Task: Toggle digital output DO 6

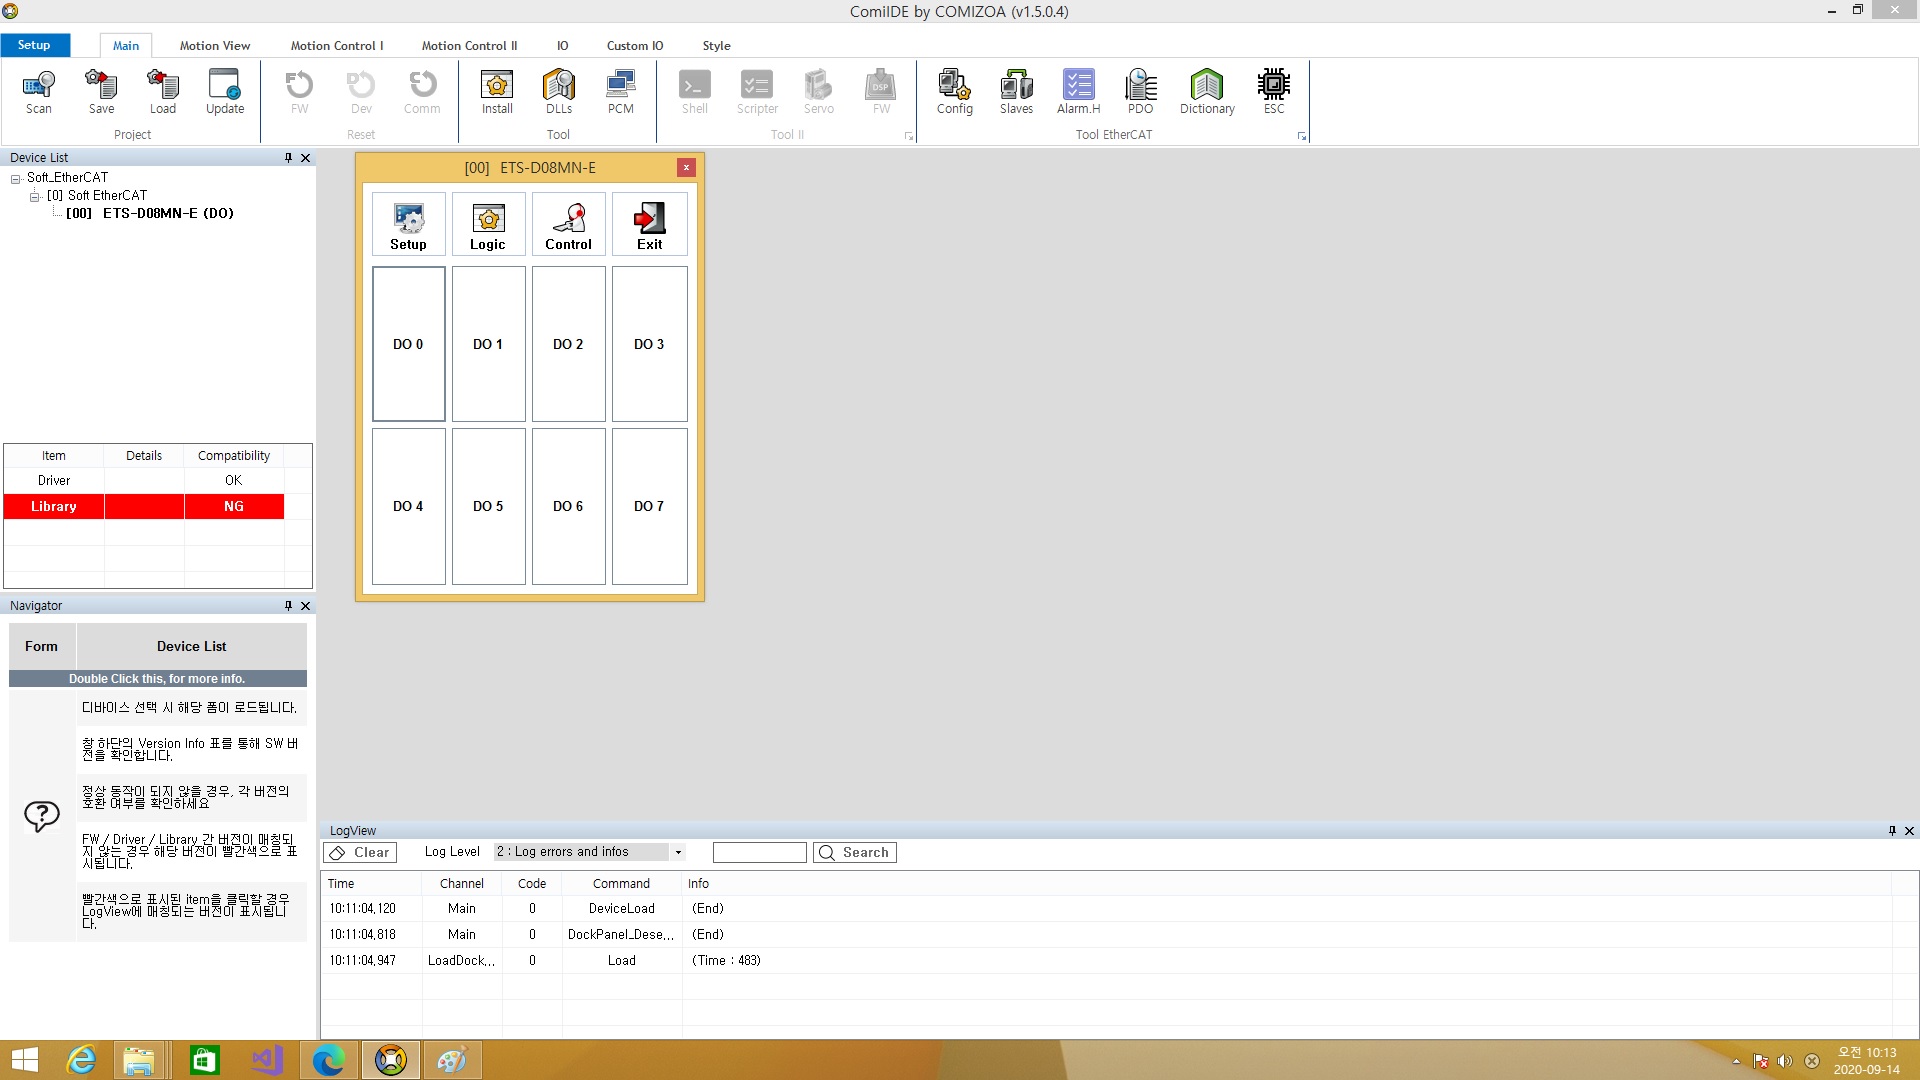Action: (x=568, y=506)
